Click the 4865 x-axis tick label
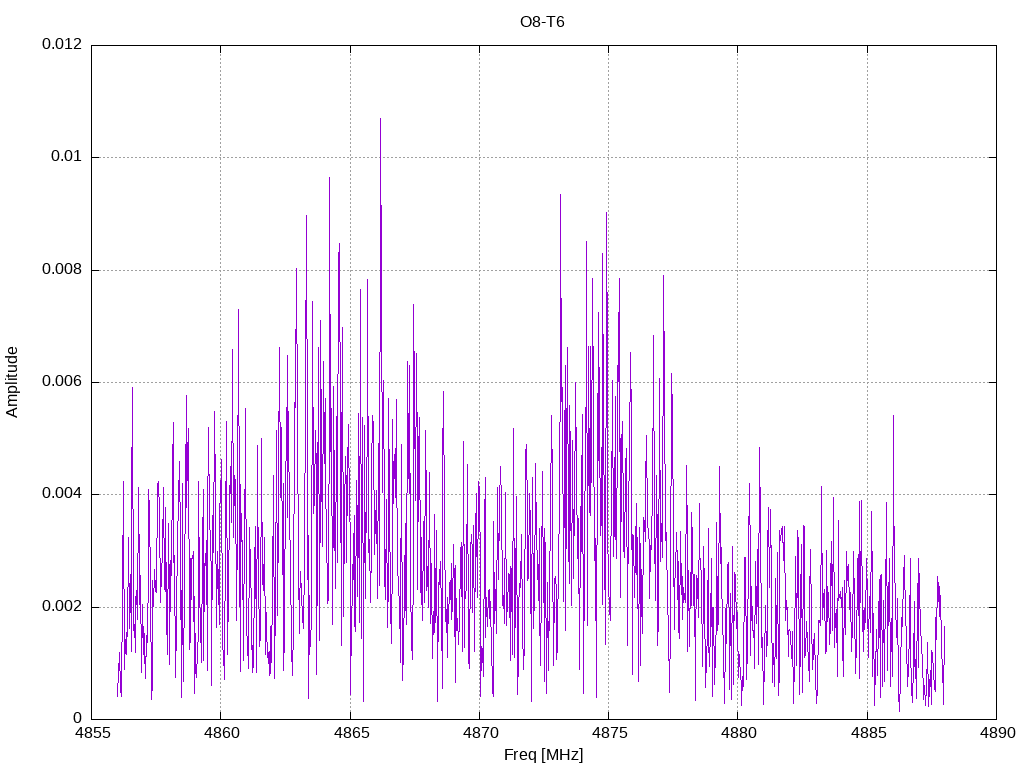Screen dimensions: 1024x768 tap(351, 733)
